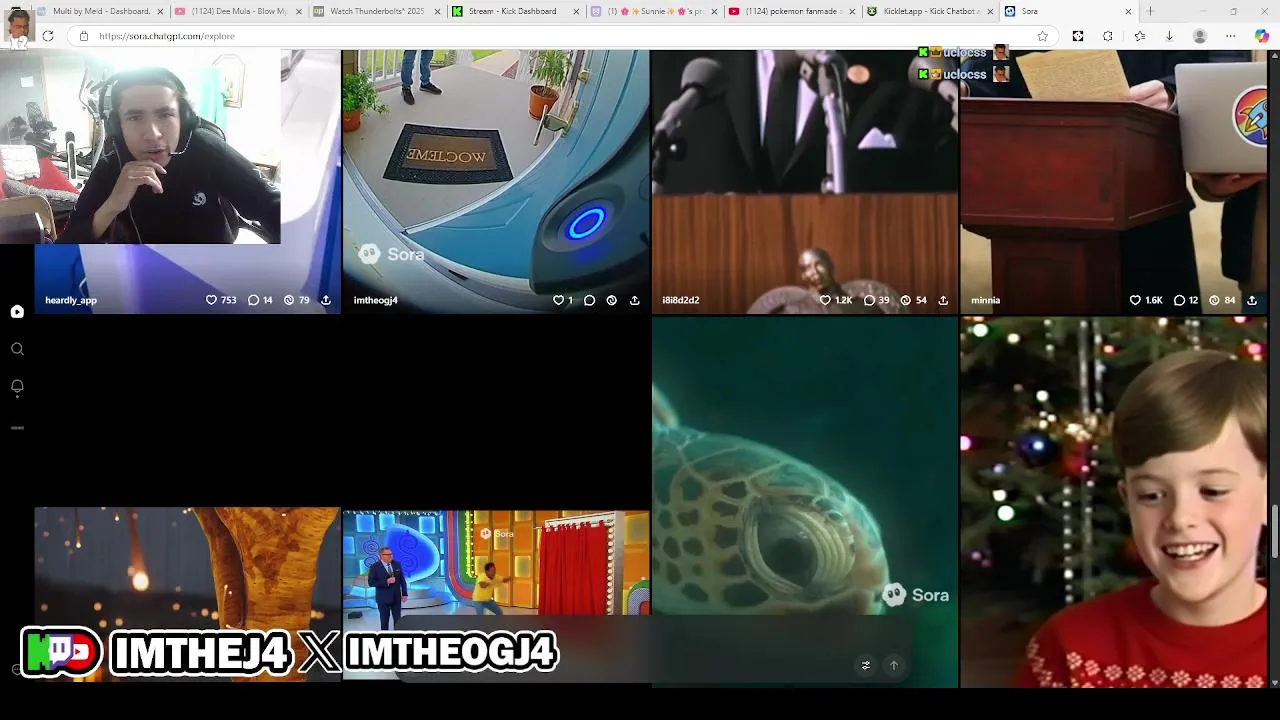Image resolution: width=1280 pixels, height=720 pixels.
Task: Open a new browser tab
Action: [1150, 11]
